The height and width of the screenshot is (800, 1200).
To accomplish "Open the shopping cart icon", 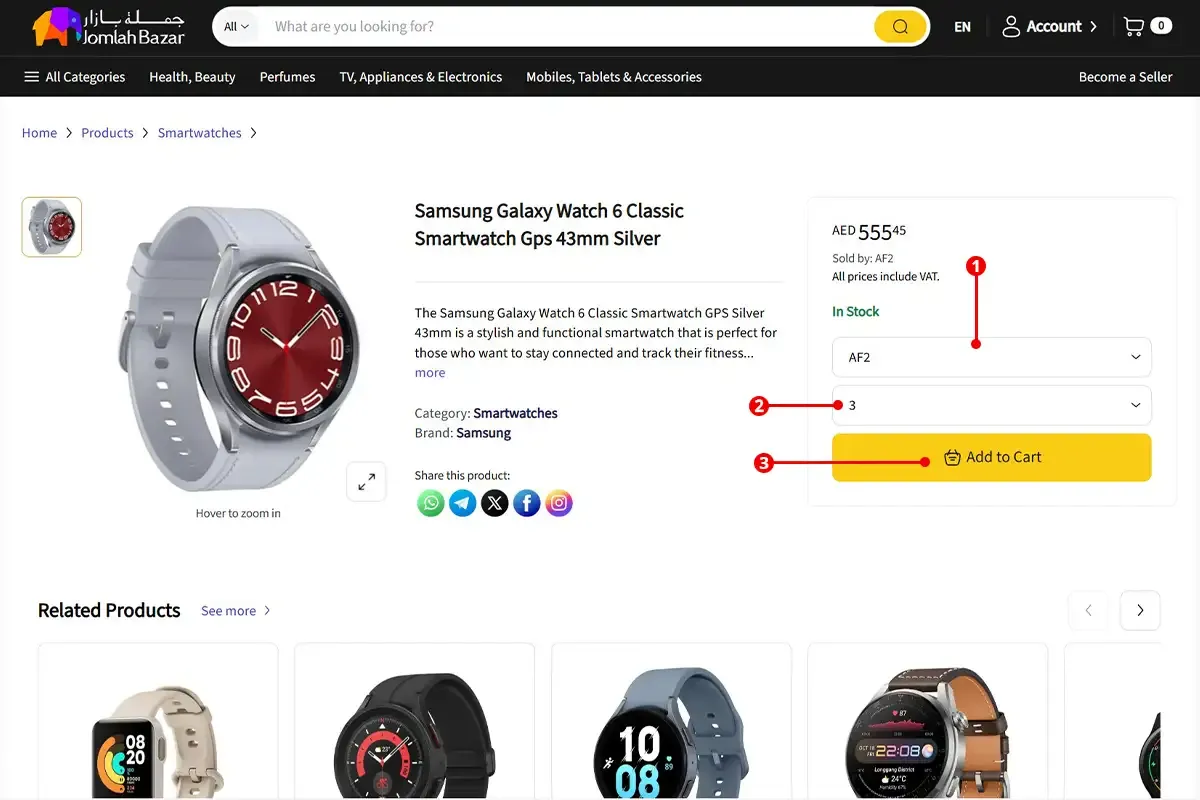I will click(1134, 27).
